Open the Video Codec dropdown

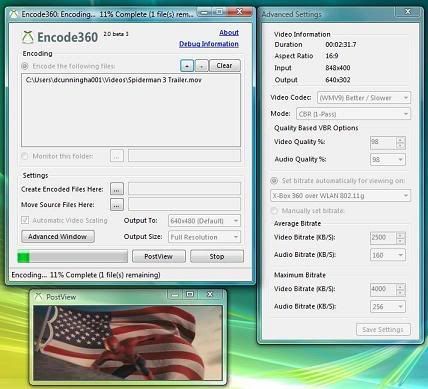(364, 98)
